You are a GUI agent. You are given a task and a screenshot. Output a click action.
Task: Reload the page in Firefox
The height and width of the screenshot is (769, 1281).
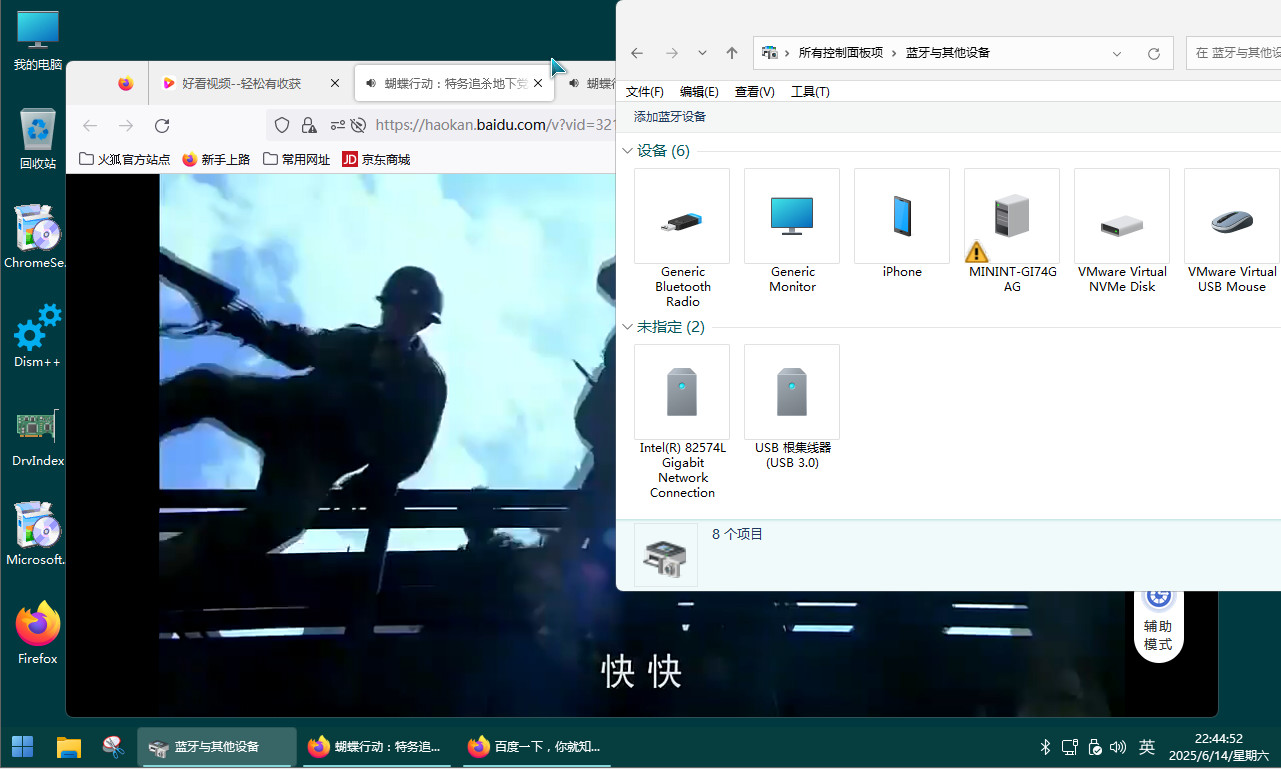coord(162,126)
